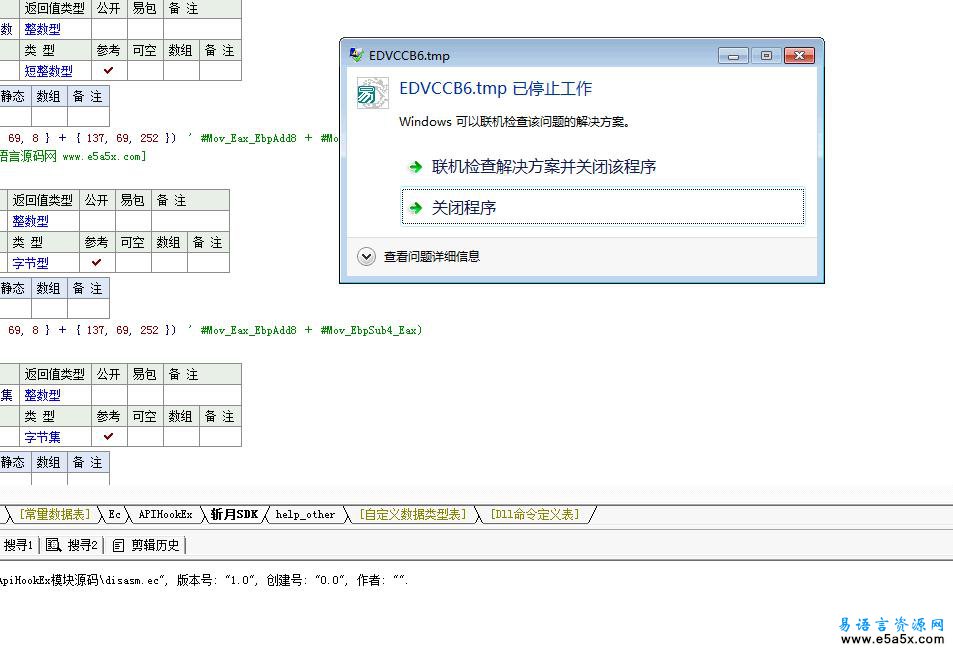Click green arrow beside 联机检查解决方案并关闭该程序
The width and height of the screenshot is (953, 652).
416,166
